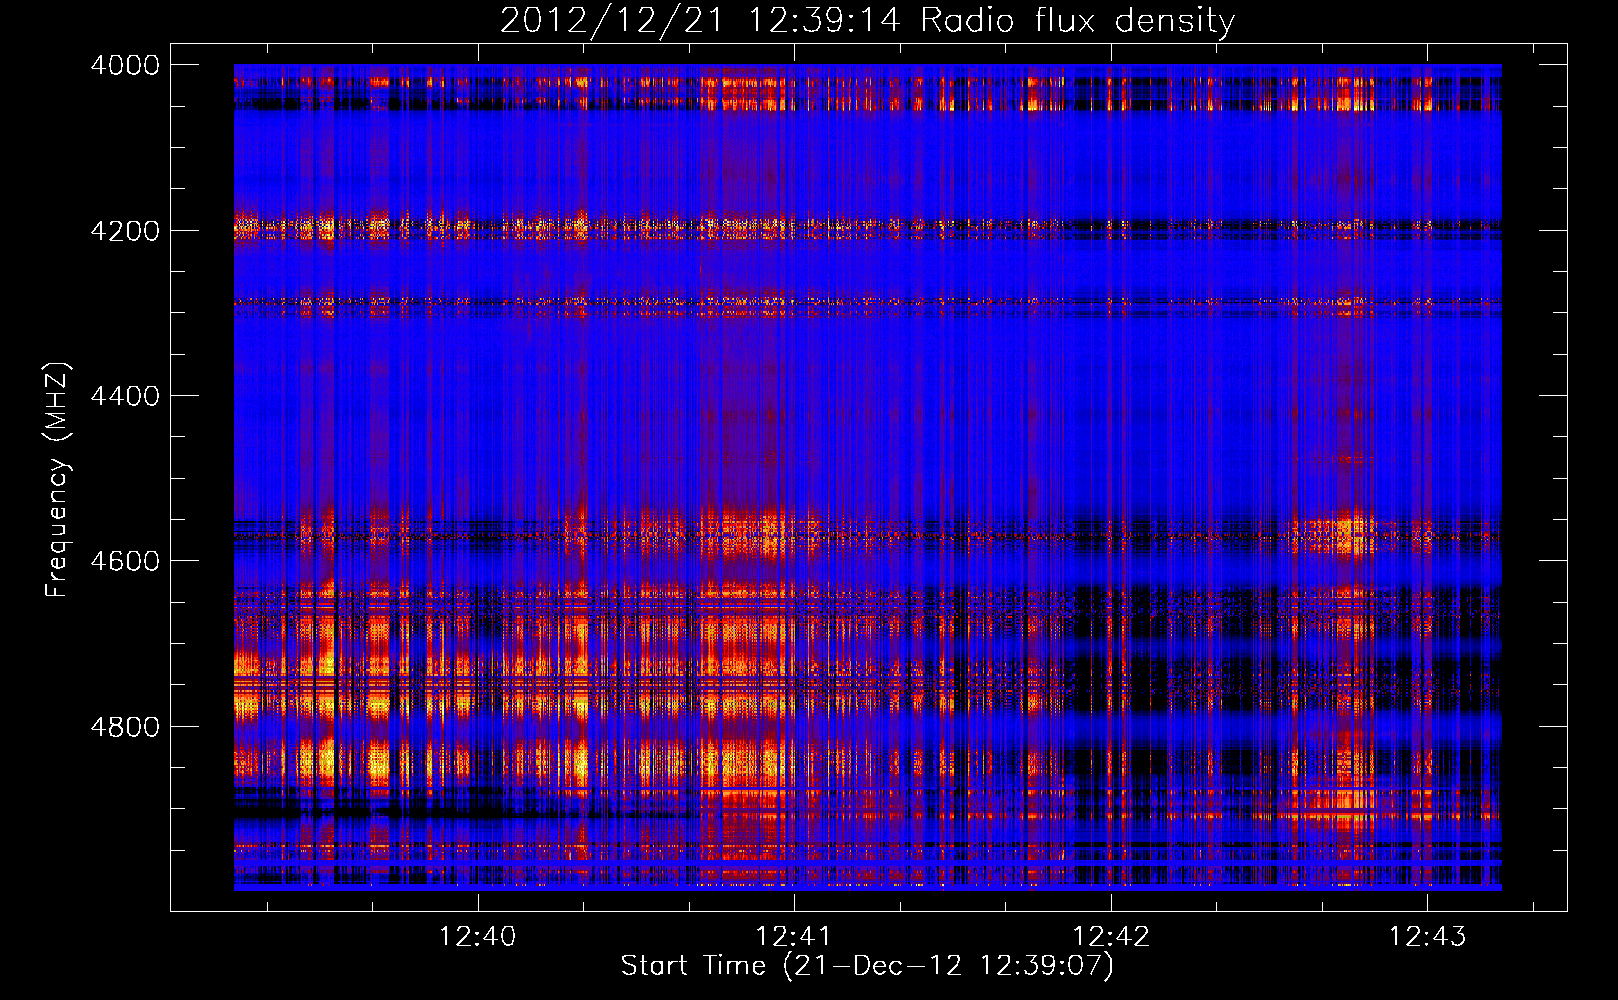Click the 12:40 time tick label
This screenshot has height=1000, width=1618.
click(x=478, y=936)
